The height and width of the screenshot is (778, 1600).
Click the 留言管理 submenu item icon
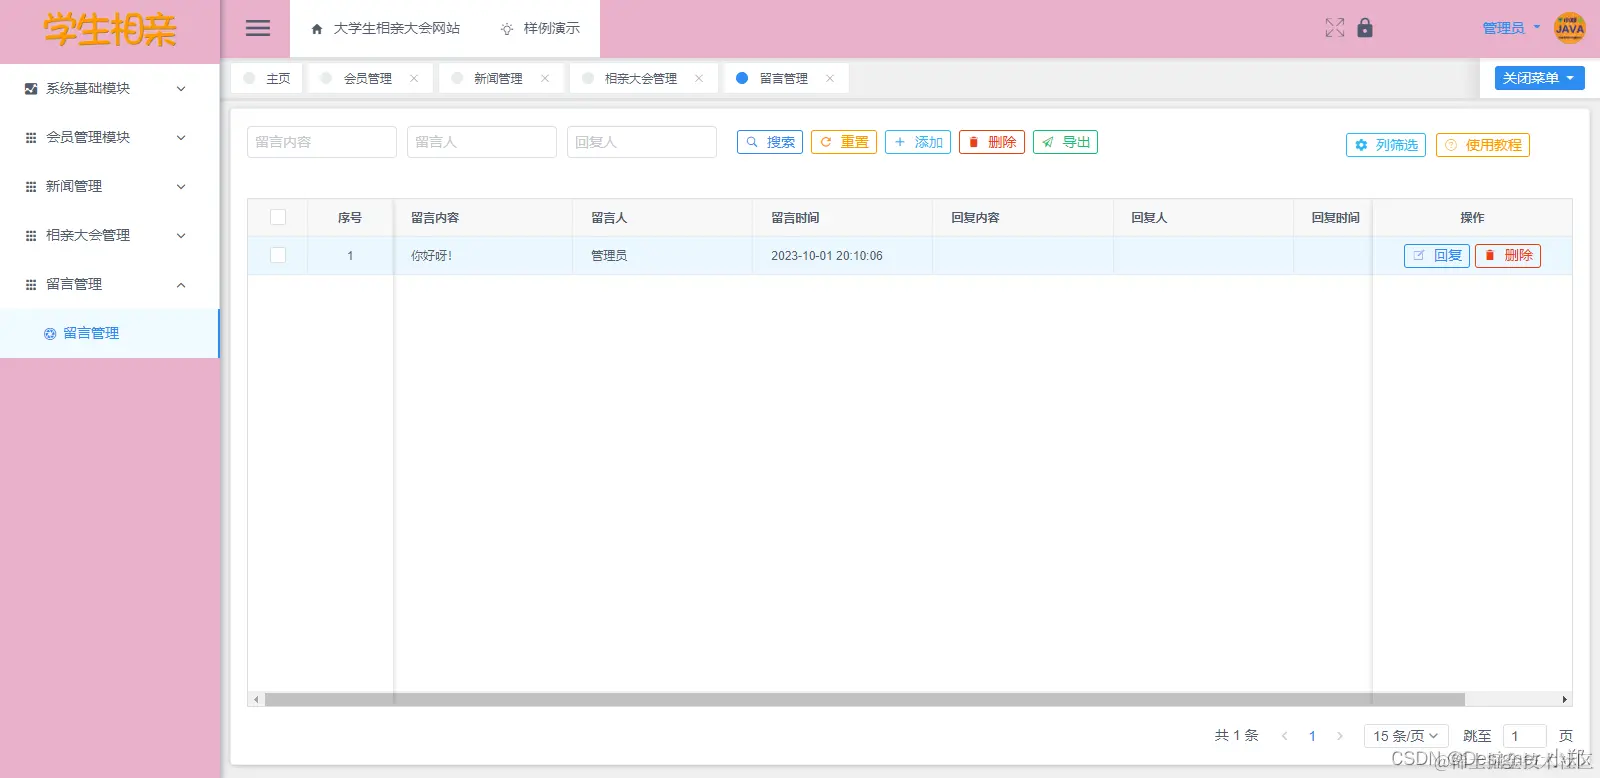(50, 334)
